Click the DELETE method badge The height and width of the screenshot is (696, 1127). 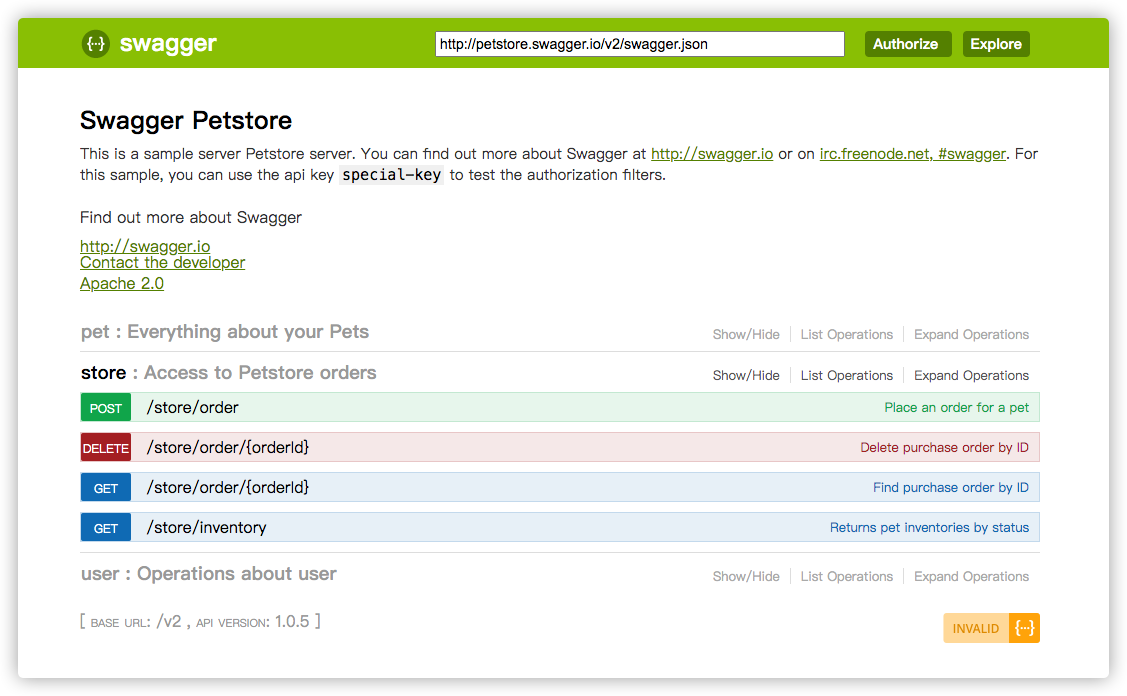(x=106, y=448)
